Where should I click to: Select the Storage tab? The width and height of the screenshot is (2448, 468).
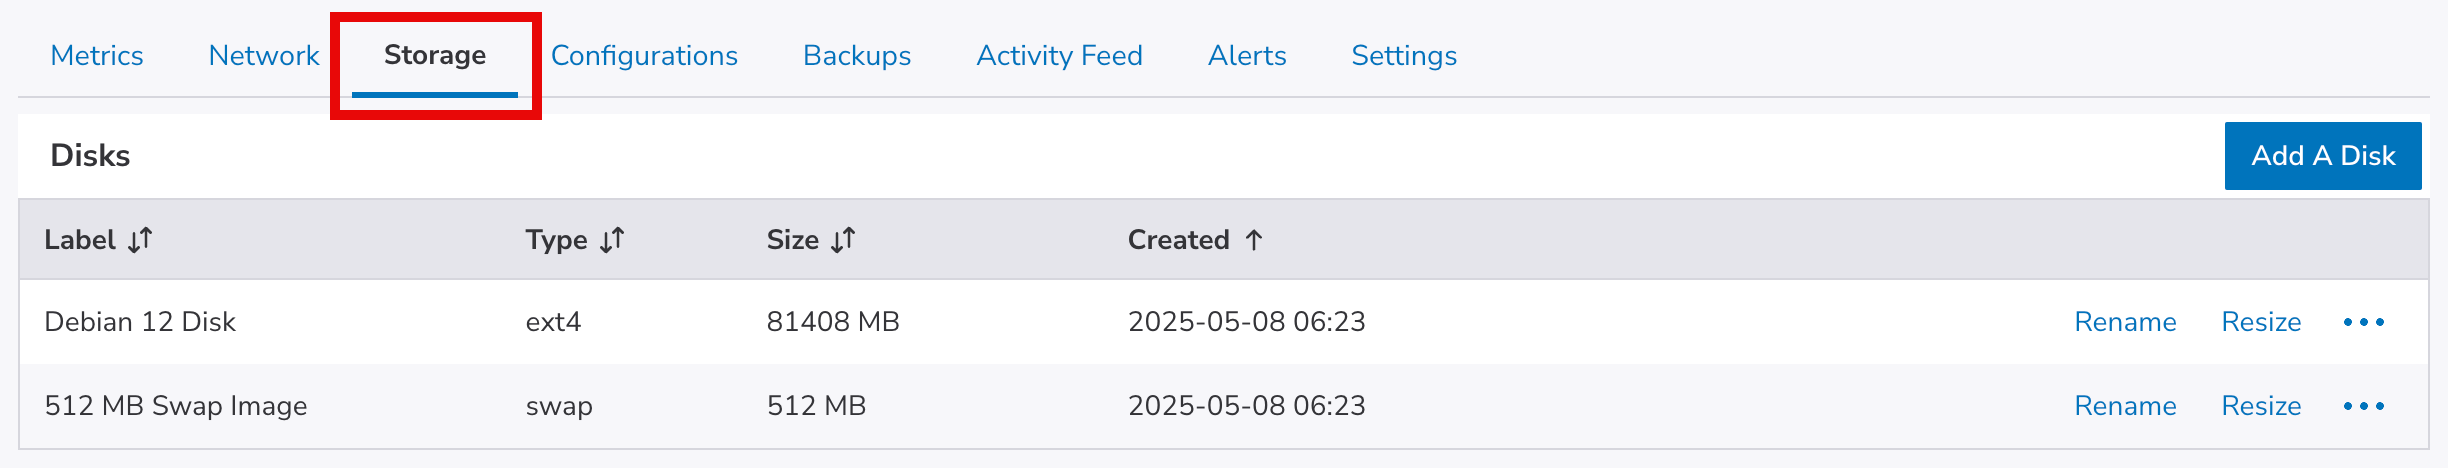[435, 56]
